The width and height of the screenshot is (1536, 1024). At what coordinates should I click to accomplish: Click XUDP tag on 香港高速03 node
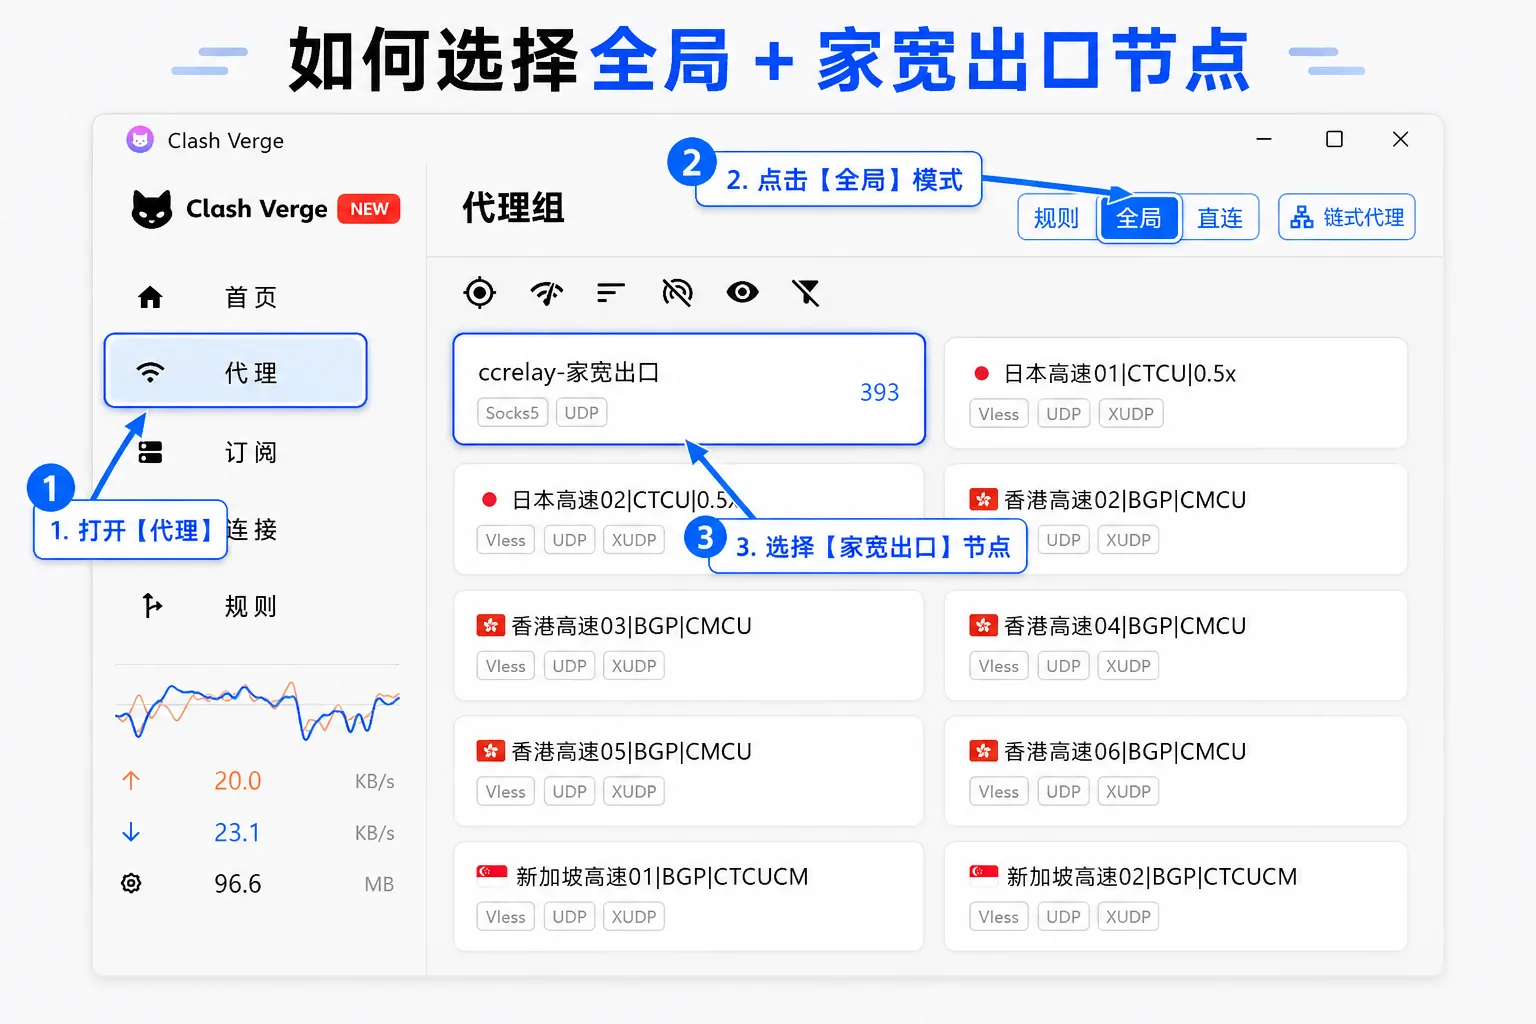[x=634, y=666]
